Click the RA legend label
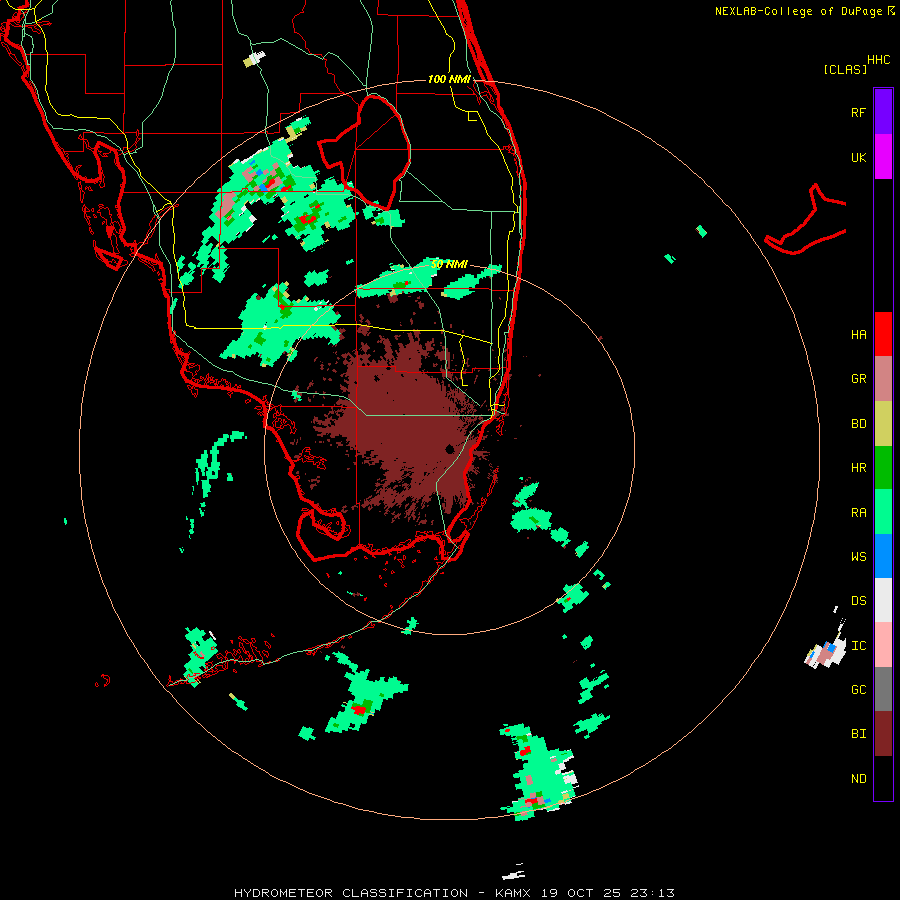Screen dimensions: 900x900 (x=859, y=513)
